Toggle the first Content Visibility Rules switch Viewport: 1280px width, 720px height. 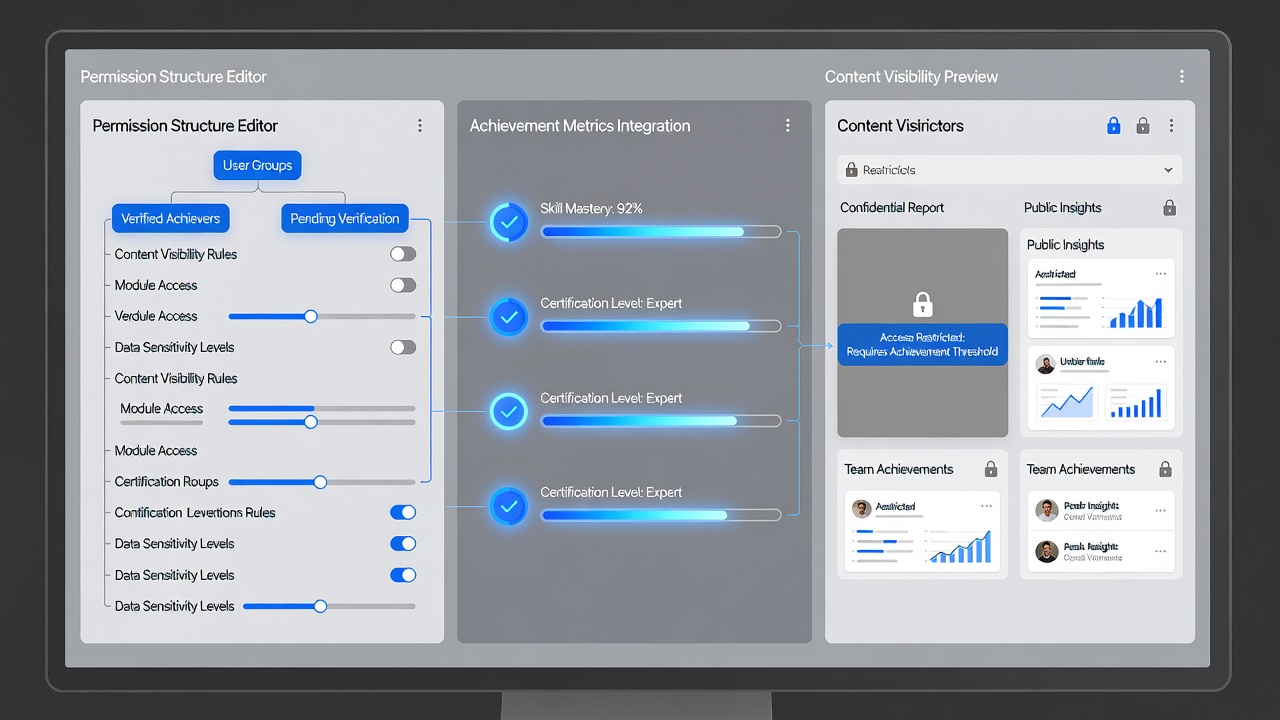[x=403, y=254]
